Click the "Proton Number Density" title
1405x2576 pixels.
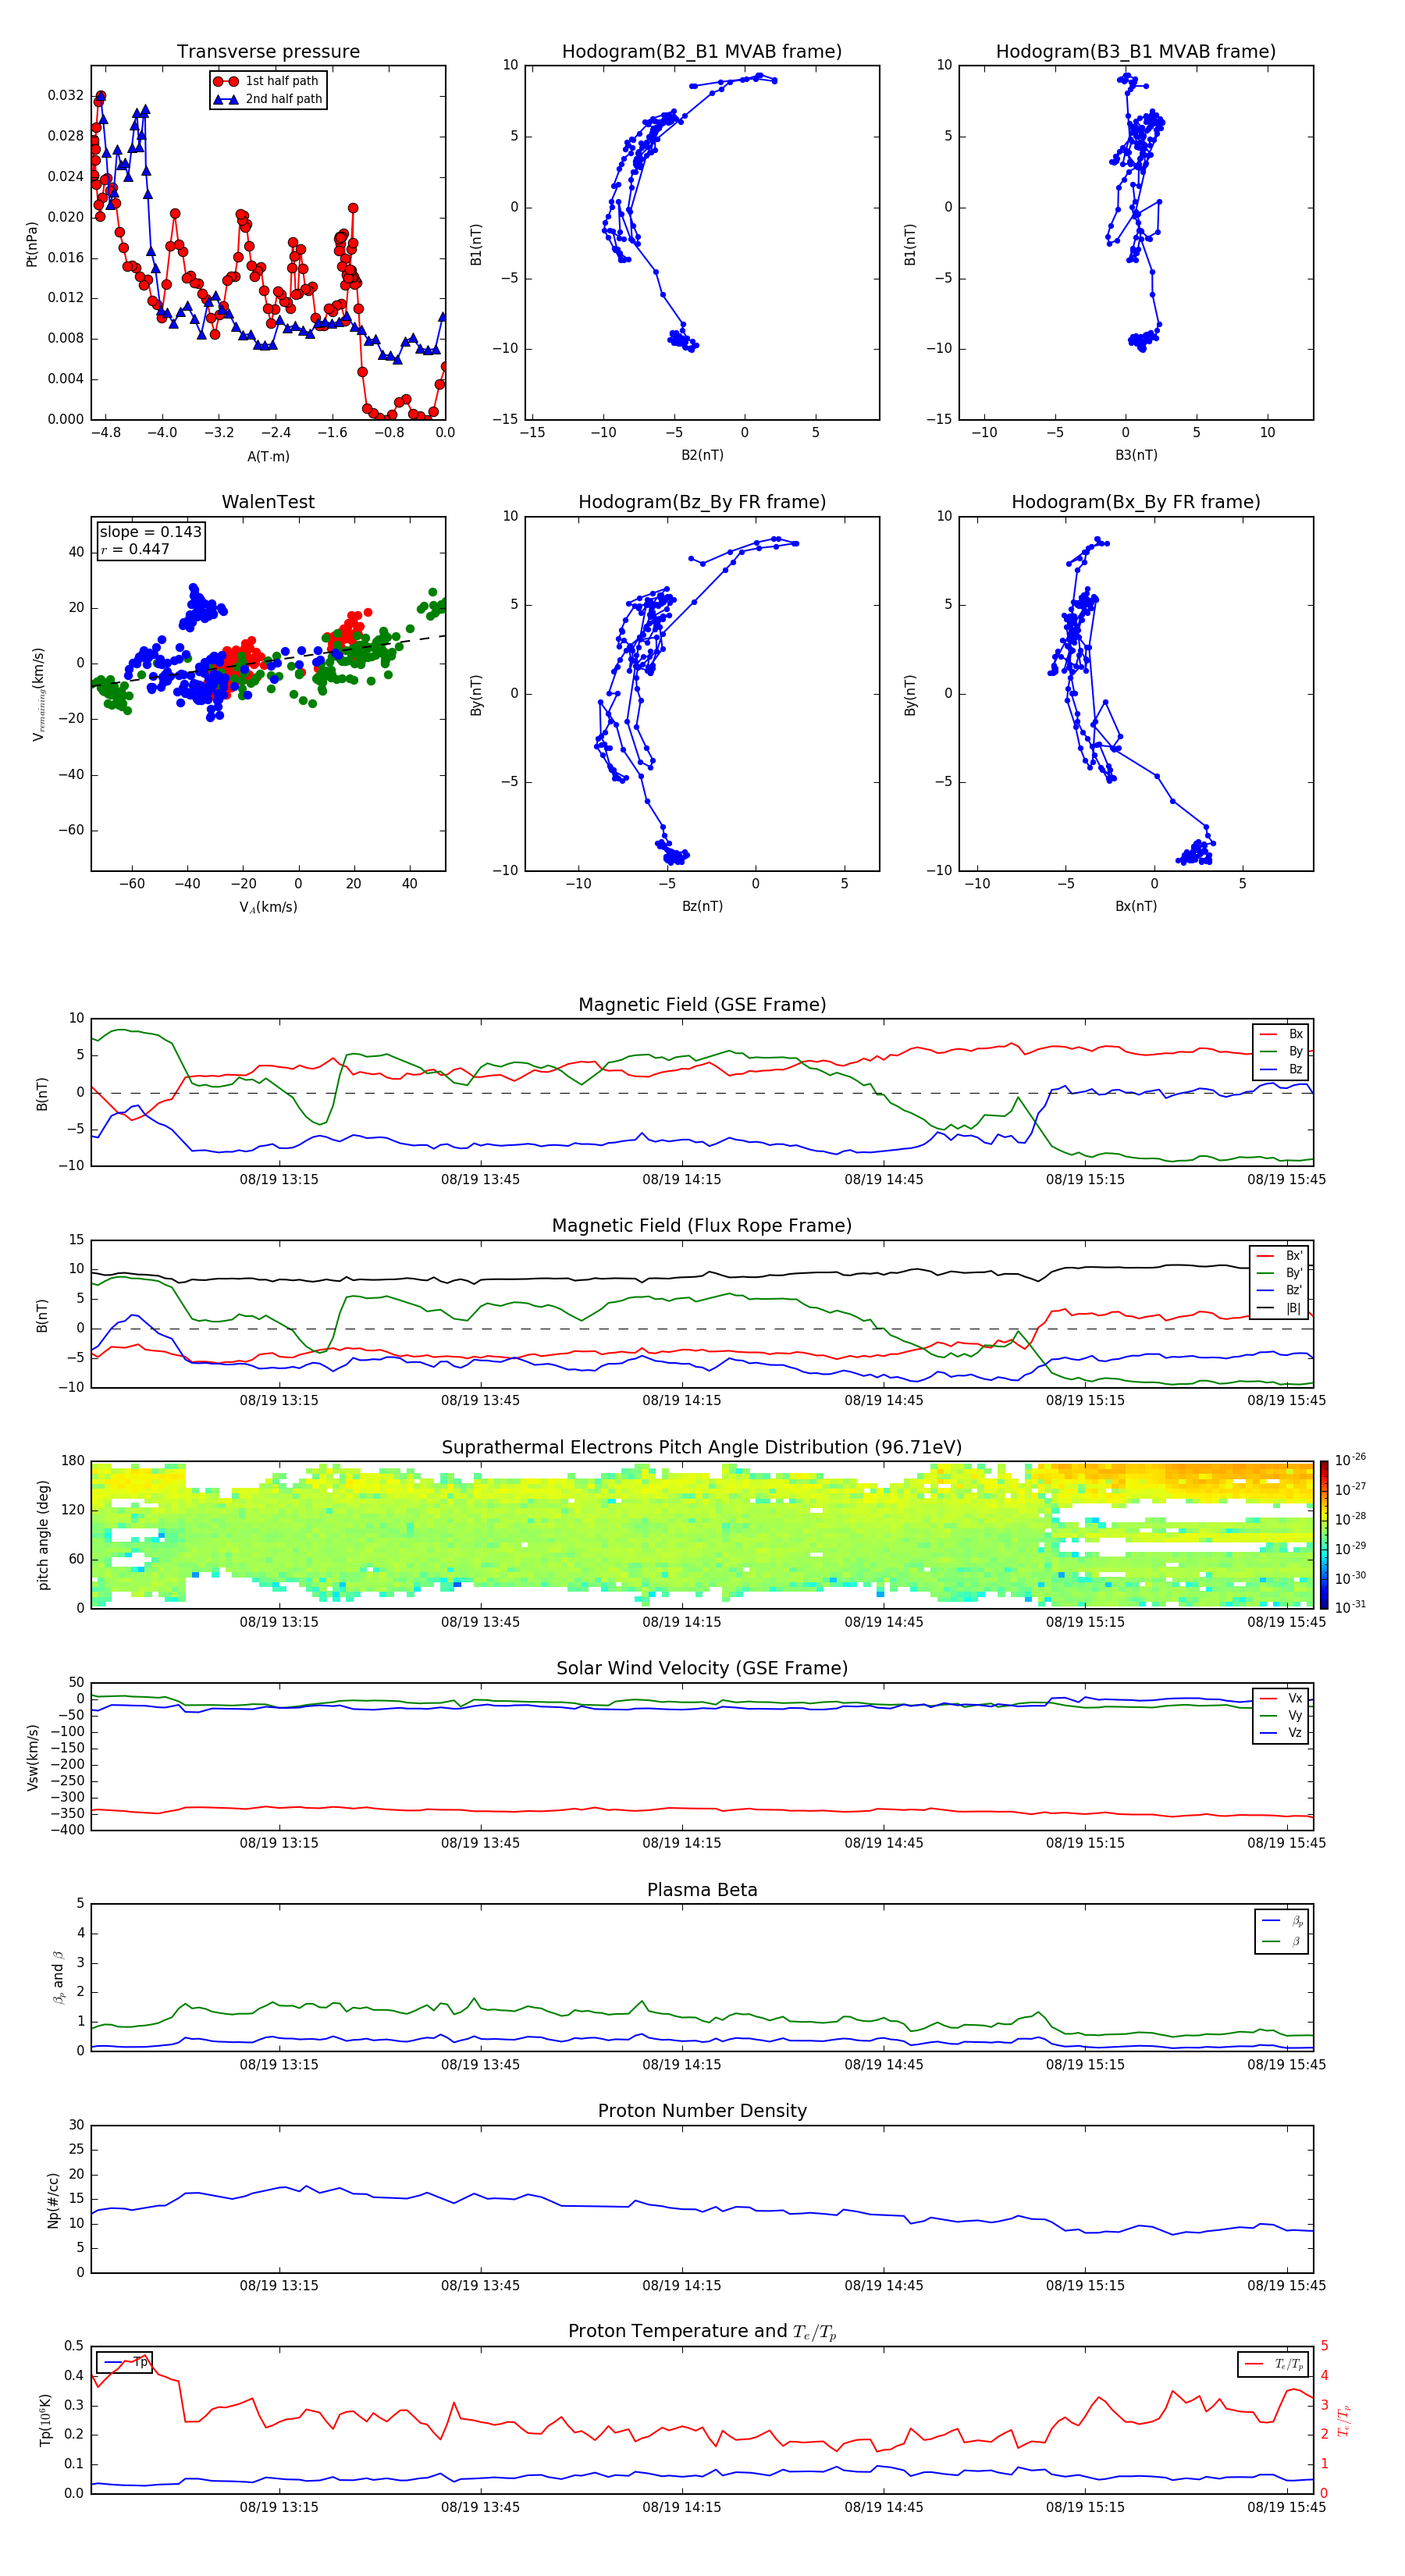(702, 2111)
